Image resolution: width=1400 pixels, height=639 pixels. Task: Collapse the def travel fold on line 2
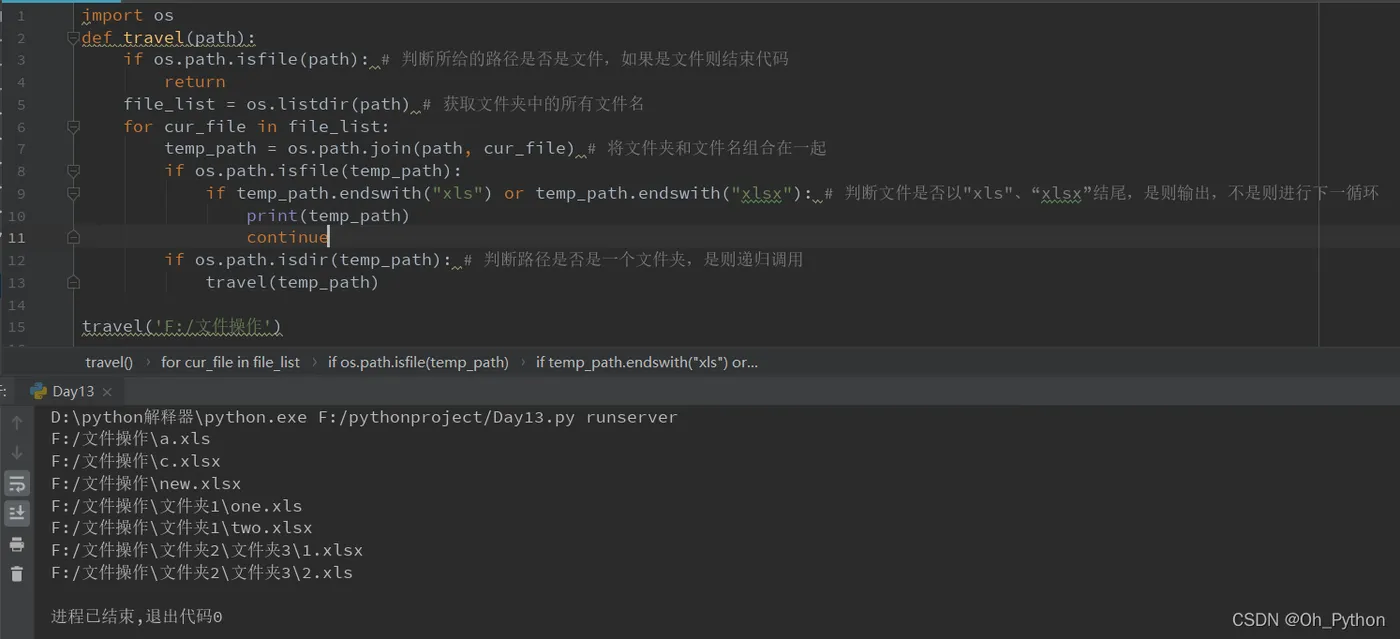point(73,38)
